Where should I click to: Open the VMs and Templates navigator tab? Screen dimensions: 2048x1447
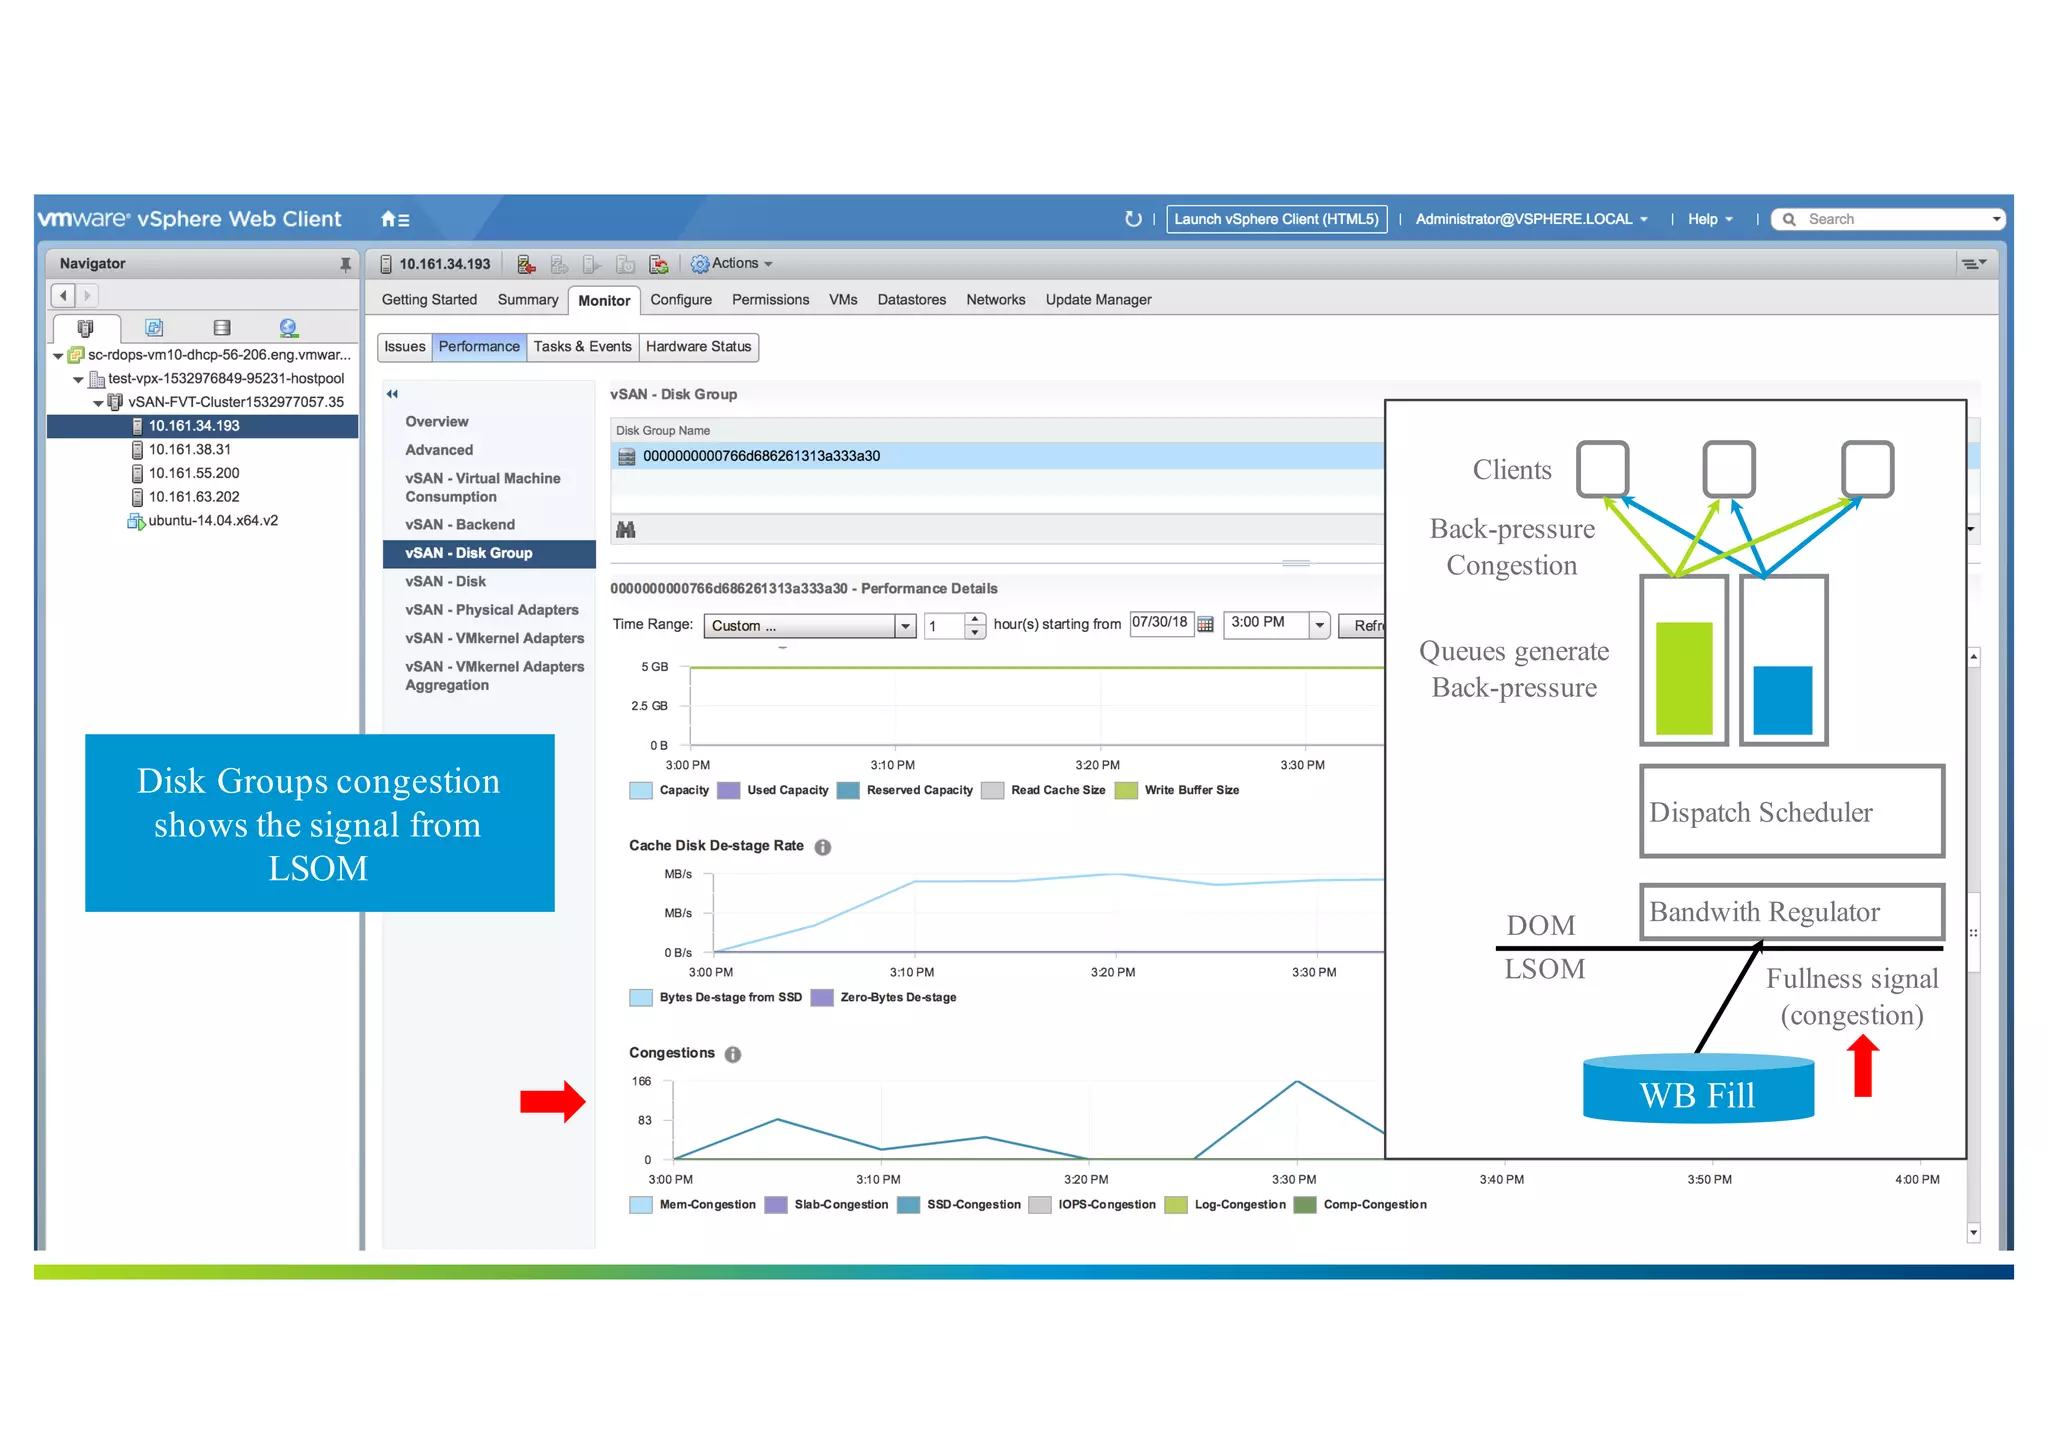point(154,327)
